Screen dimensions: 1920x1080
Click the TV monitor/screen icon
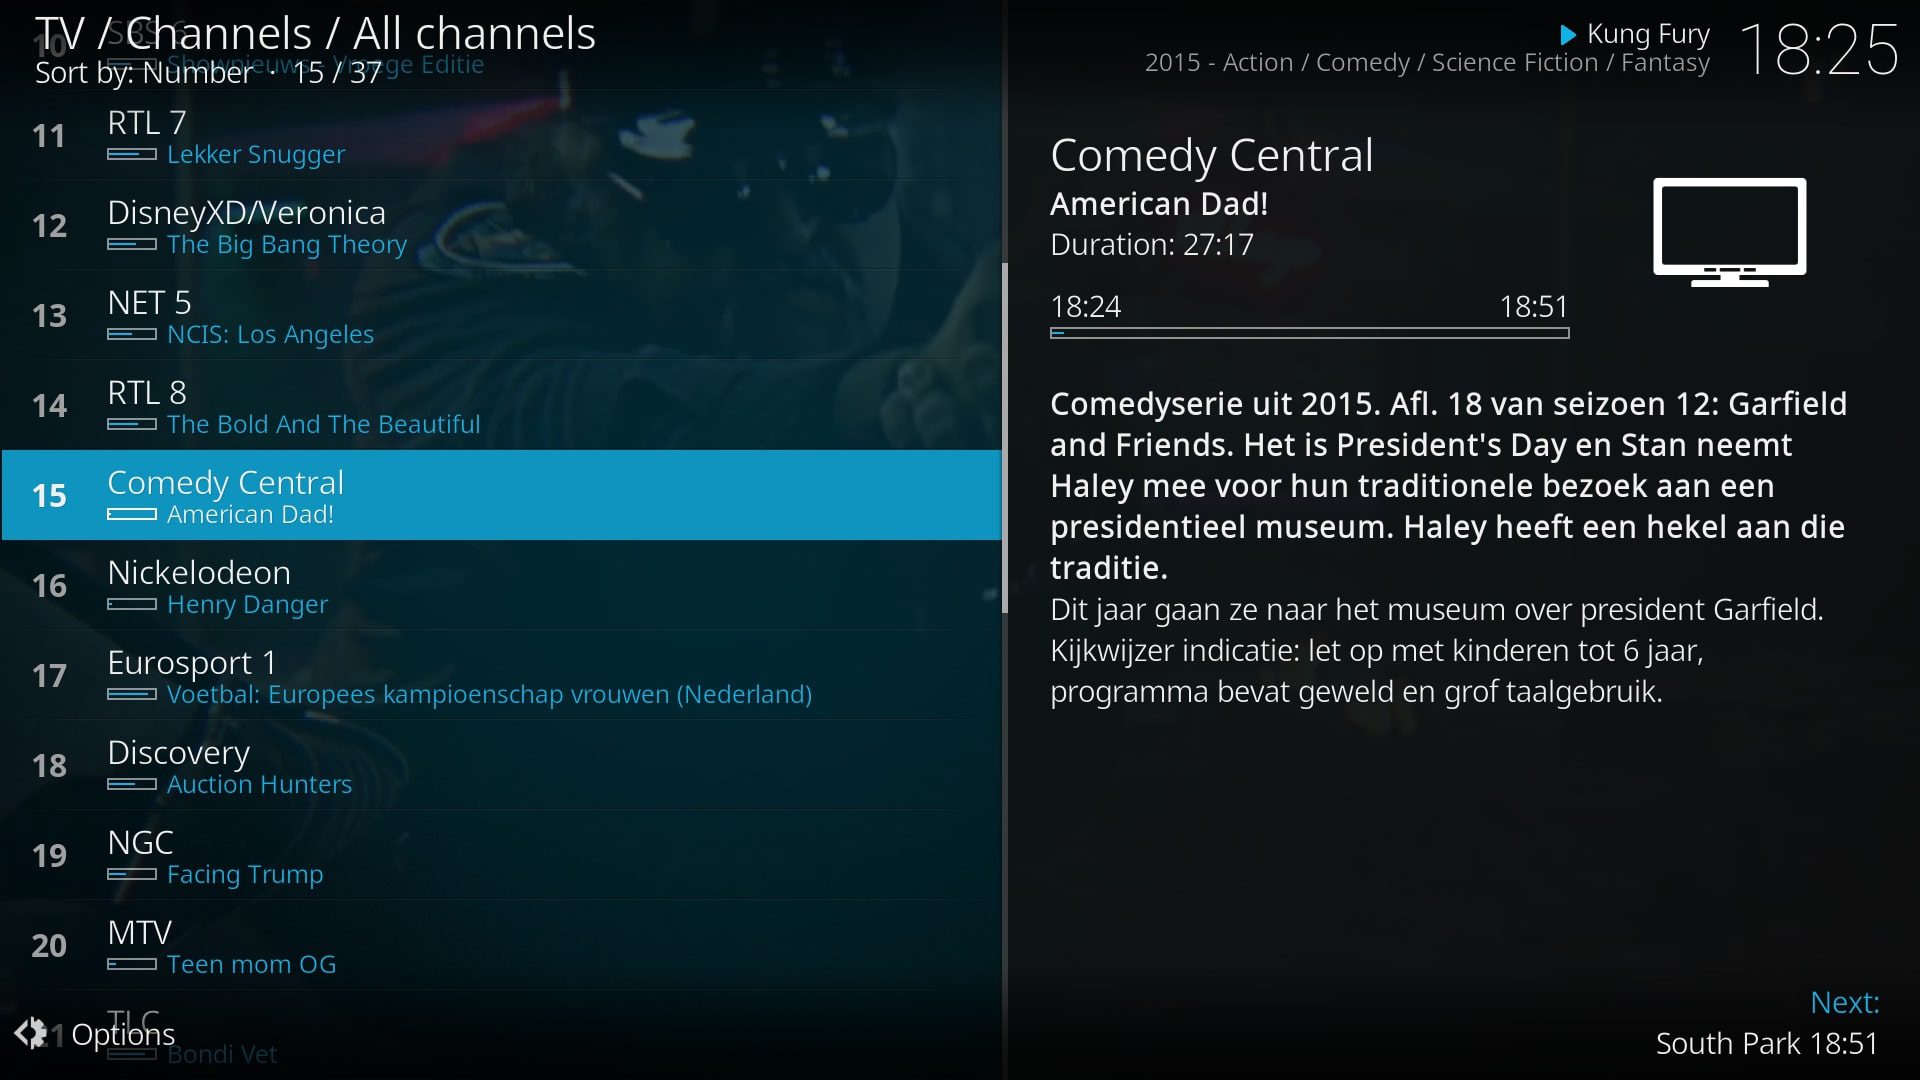[x=1729, y=233]
